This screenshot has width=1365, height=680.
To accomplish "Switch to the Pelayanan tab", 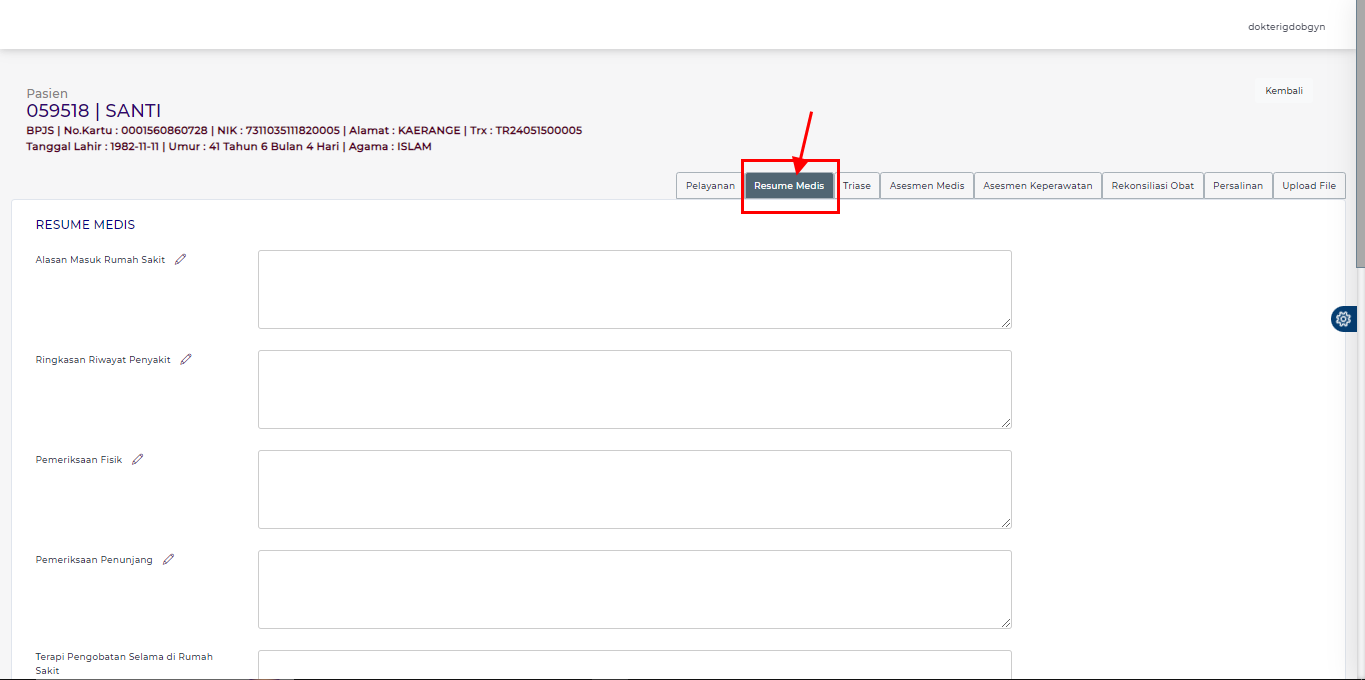I will [x=710, y=186].
